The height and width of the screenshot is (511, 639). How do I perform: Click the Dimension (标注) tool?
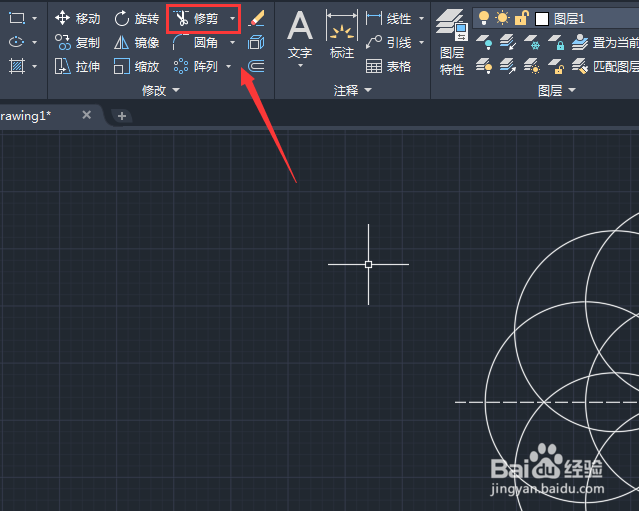pos(342,35)
